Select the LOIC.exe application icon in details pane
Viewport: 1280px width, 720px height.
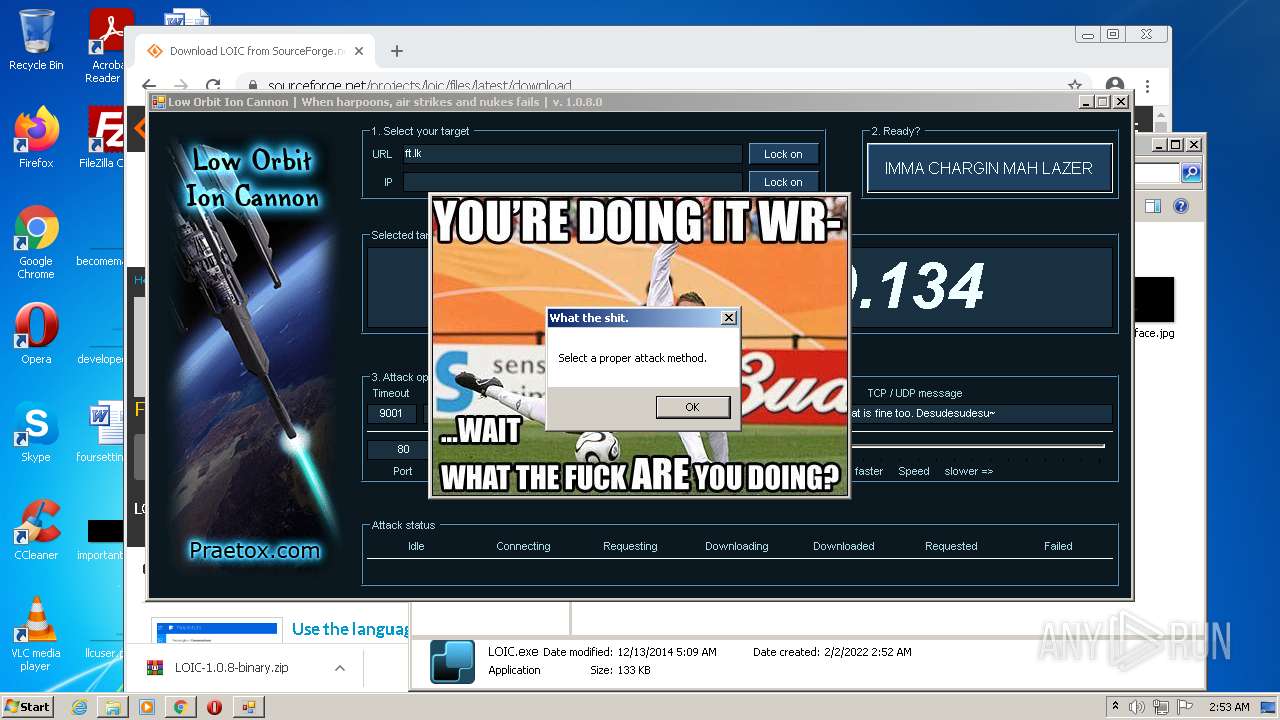coord(452,661)
